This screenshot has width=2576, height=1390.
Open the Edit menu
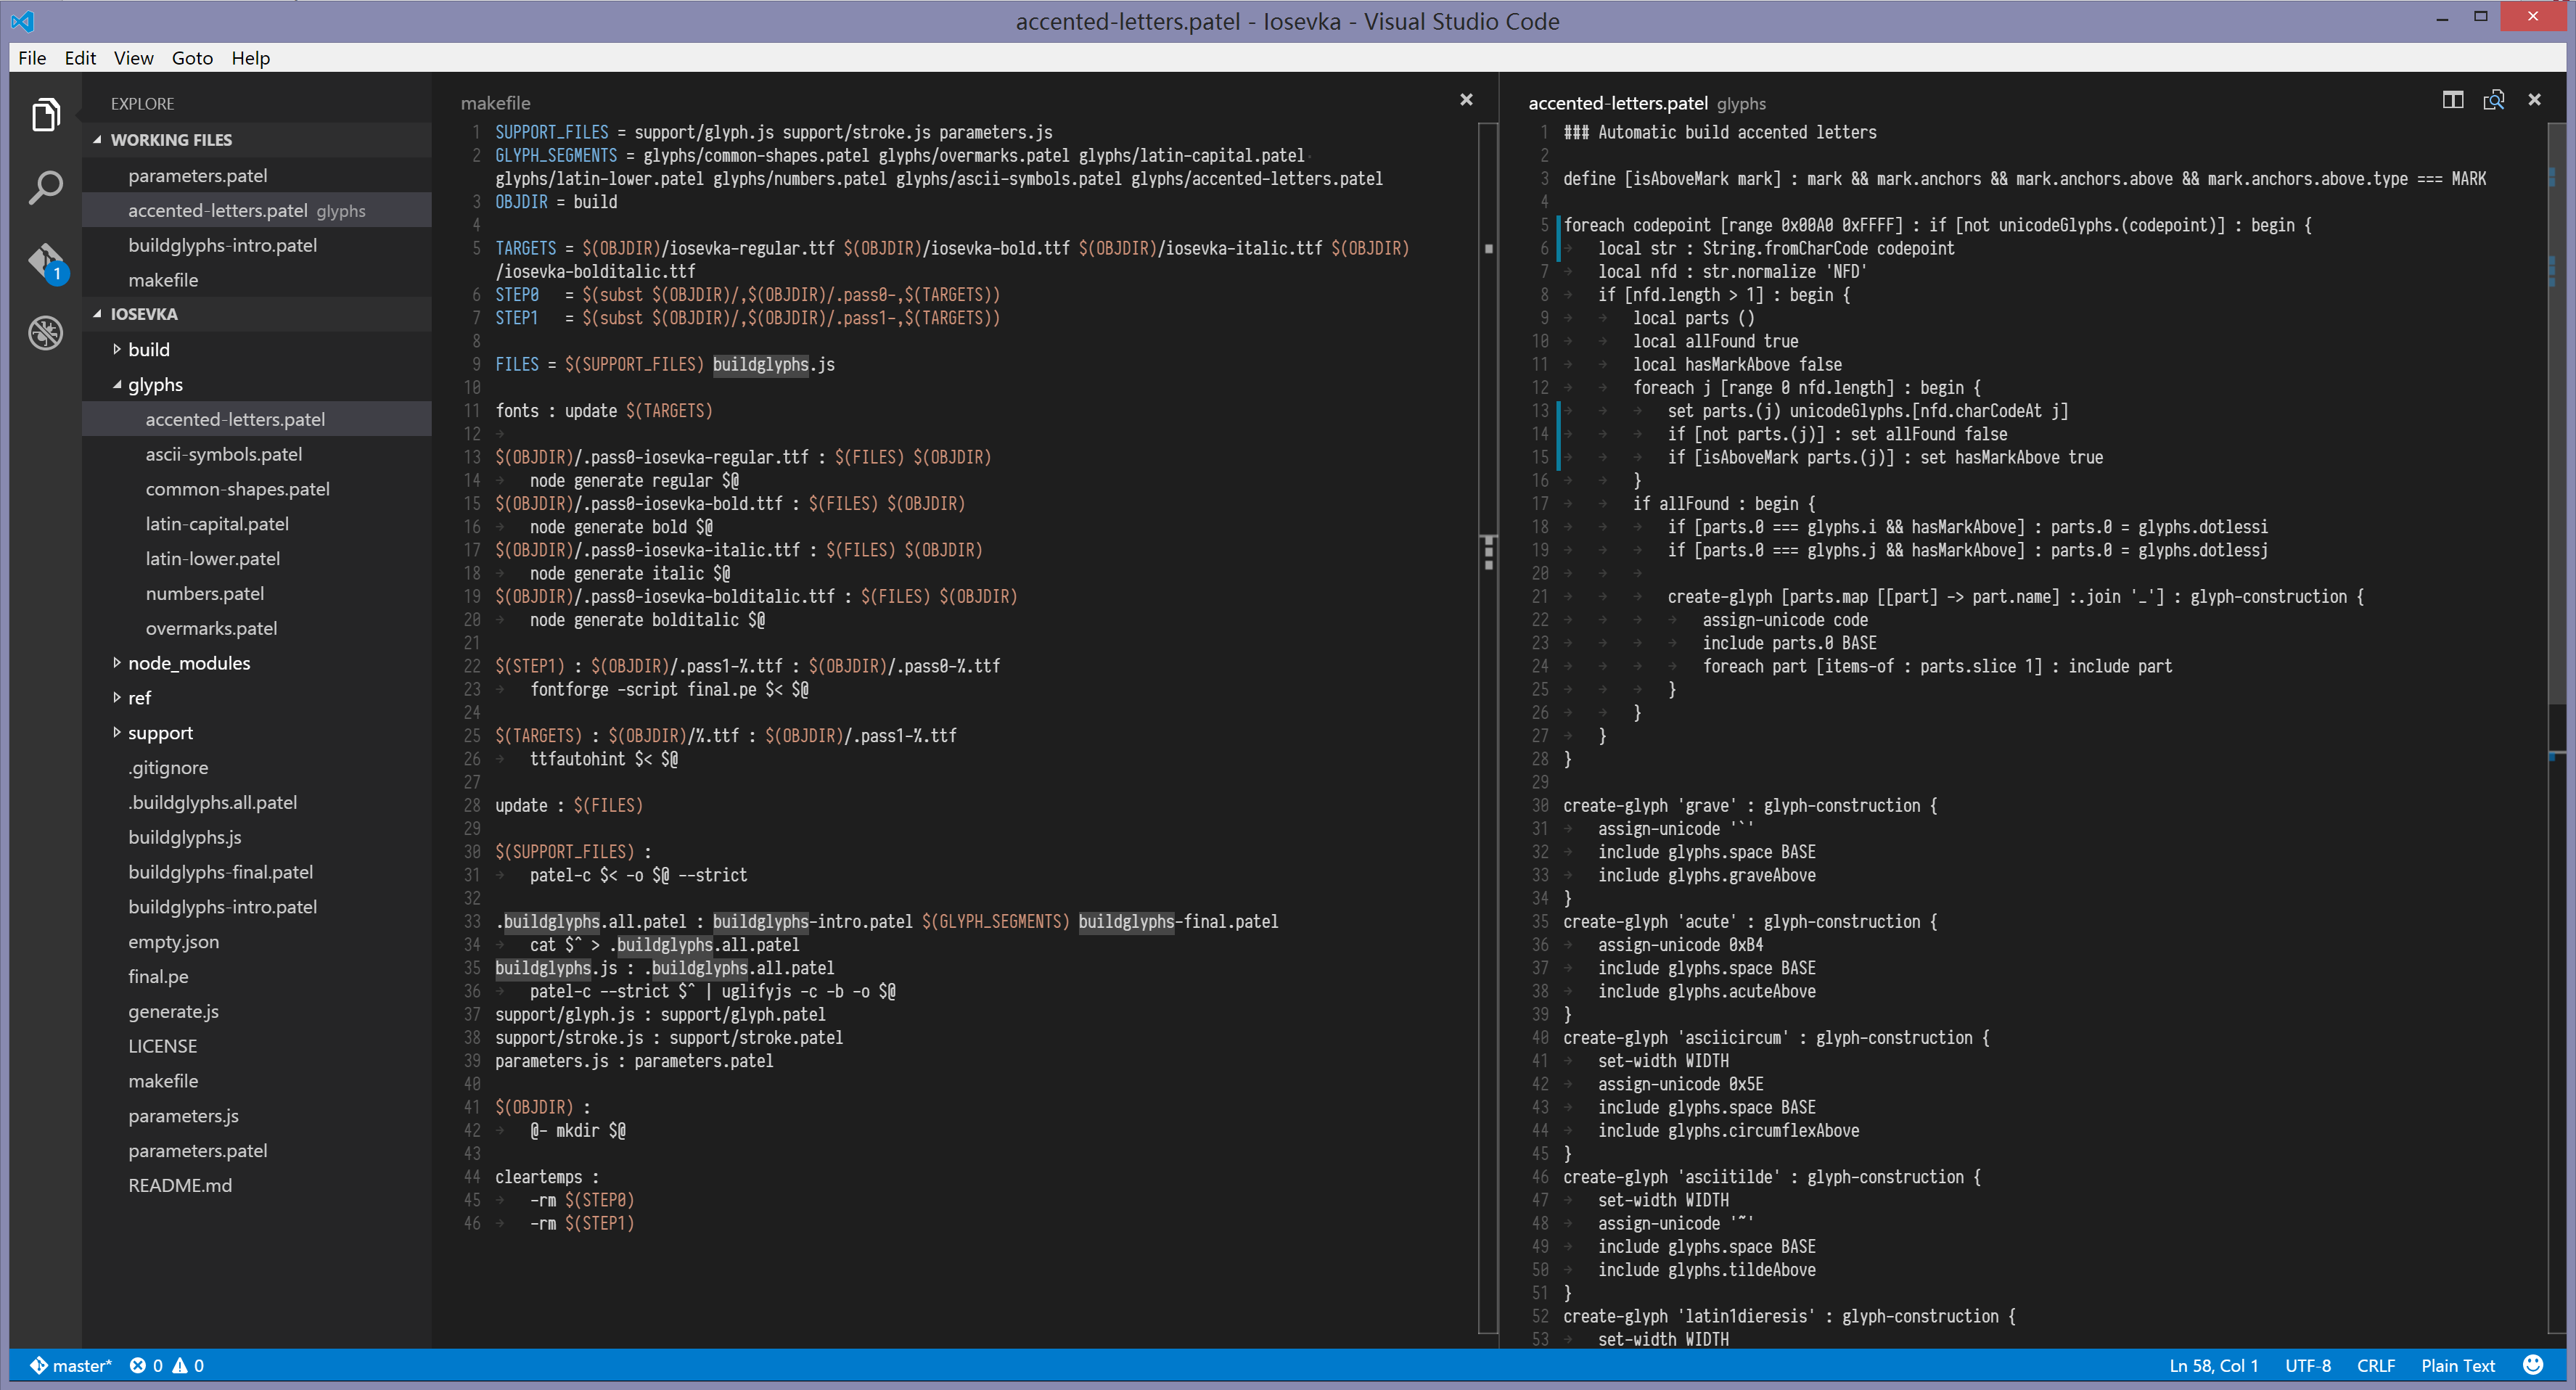[x=80, y=58]
